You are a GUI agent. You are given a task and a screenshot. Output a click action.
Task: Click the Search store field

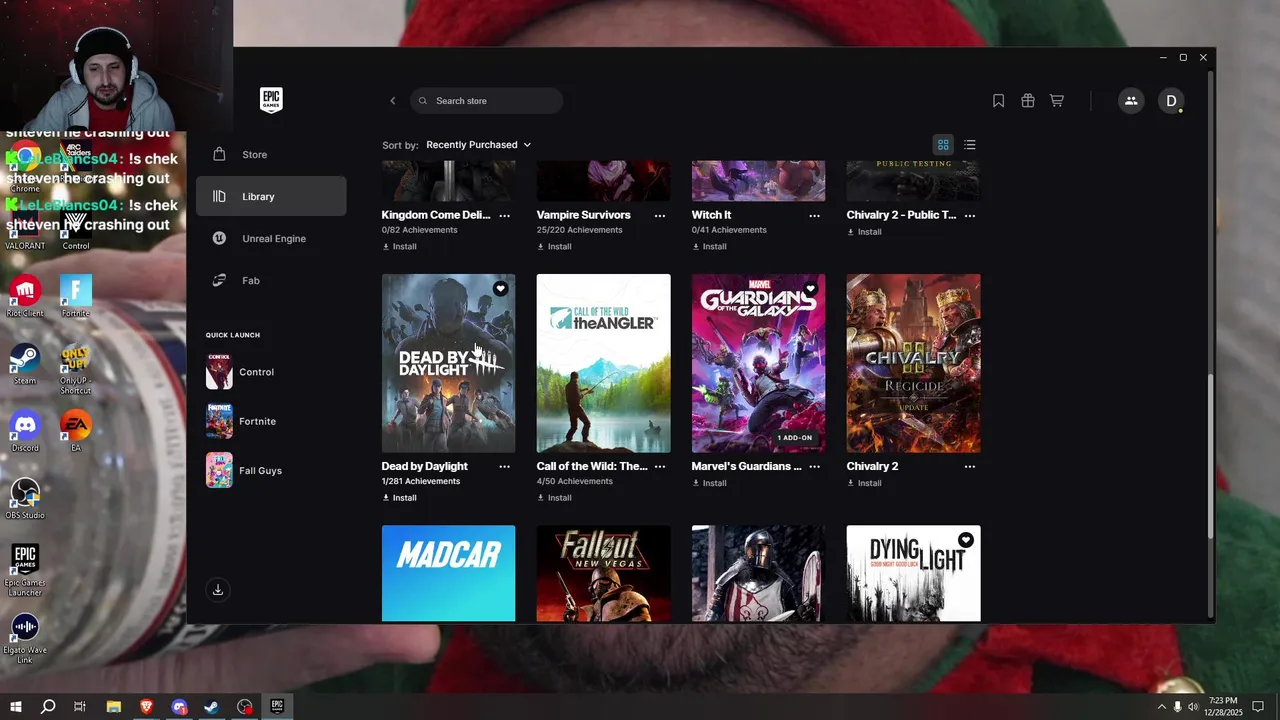[x=486, y=101]
